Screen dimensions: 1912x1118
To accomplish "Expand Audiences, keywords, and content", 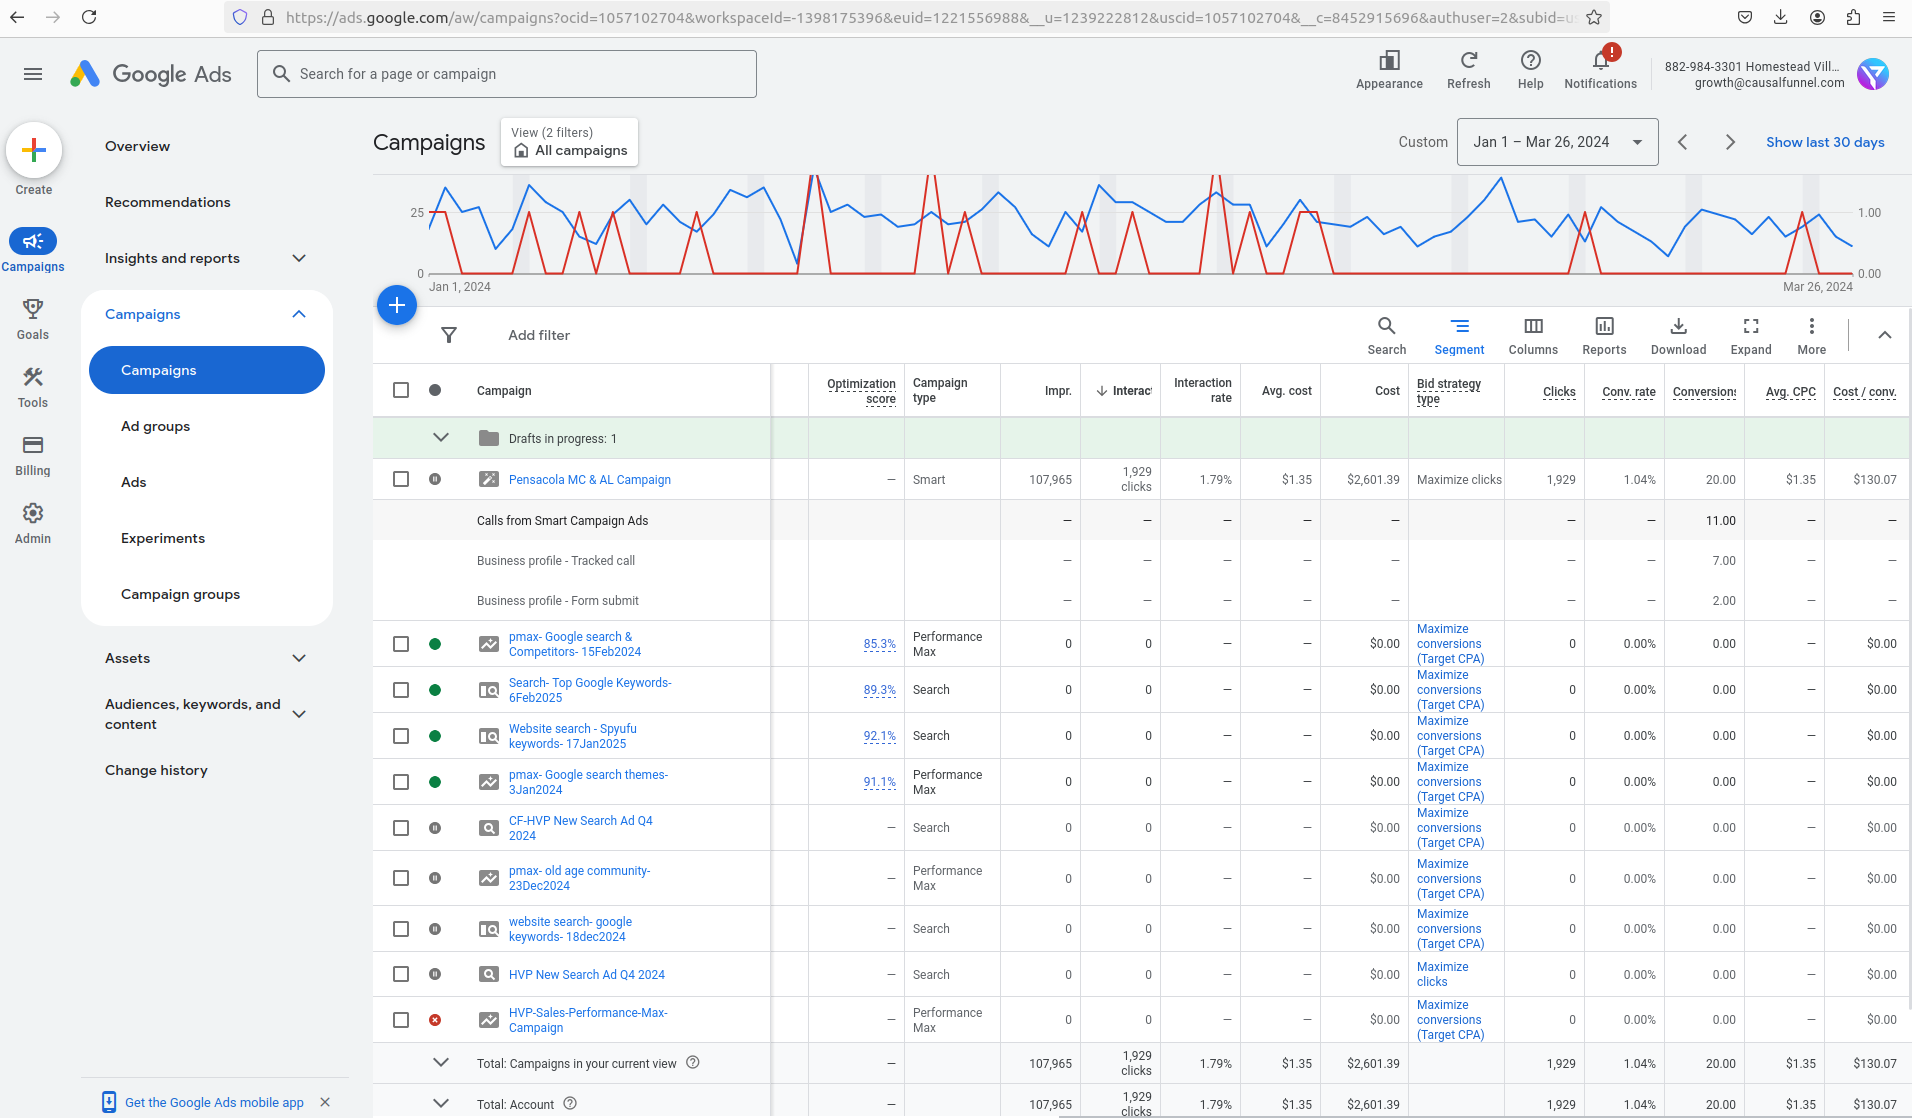I will [299, 714].
